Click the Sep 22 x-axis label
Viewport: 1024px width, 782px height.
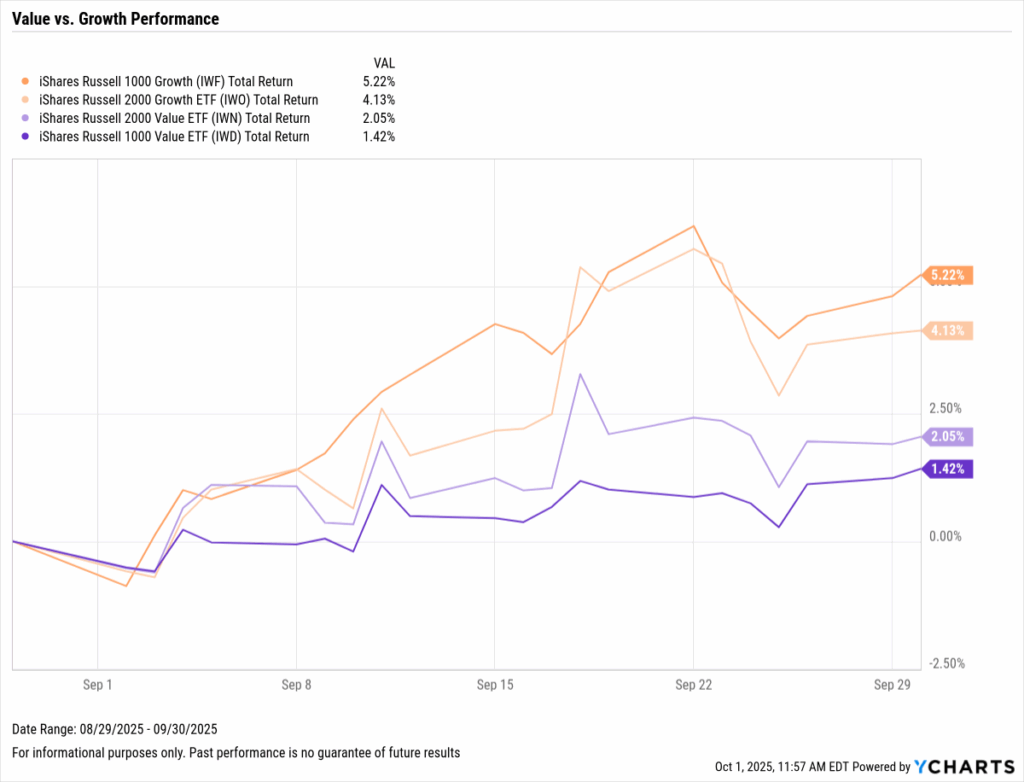pyautogui.click(x=693, y=687)
